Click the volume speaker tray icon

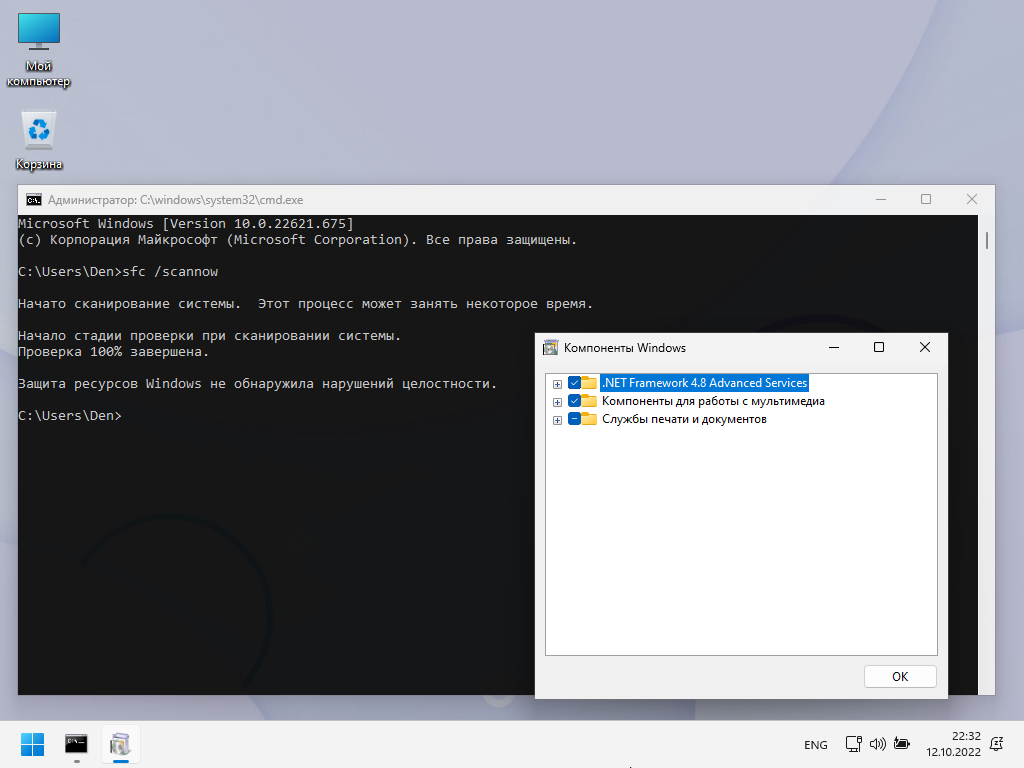[878, 744]
